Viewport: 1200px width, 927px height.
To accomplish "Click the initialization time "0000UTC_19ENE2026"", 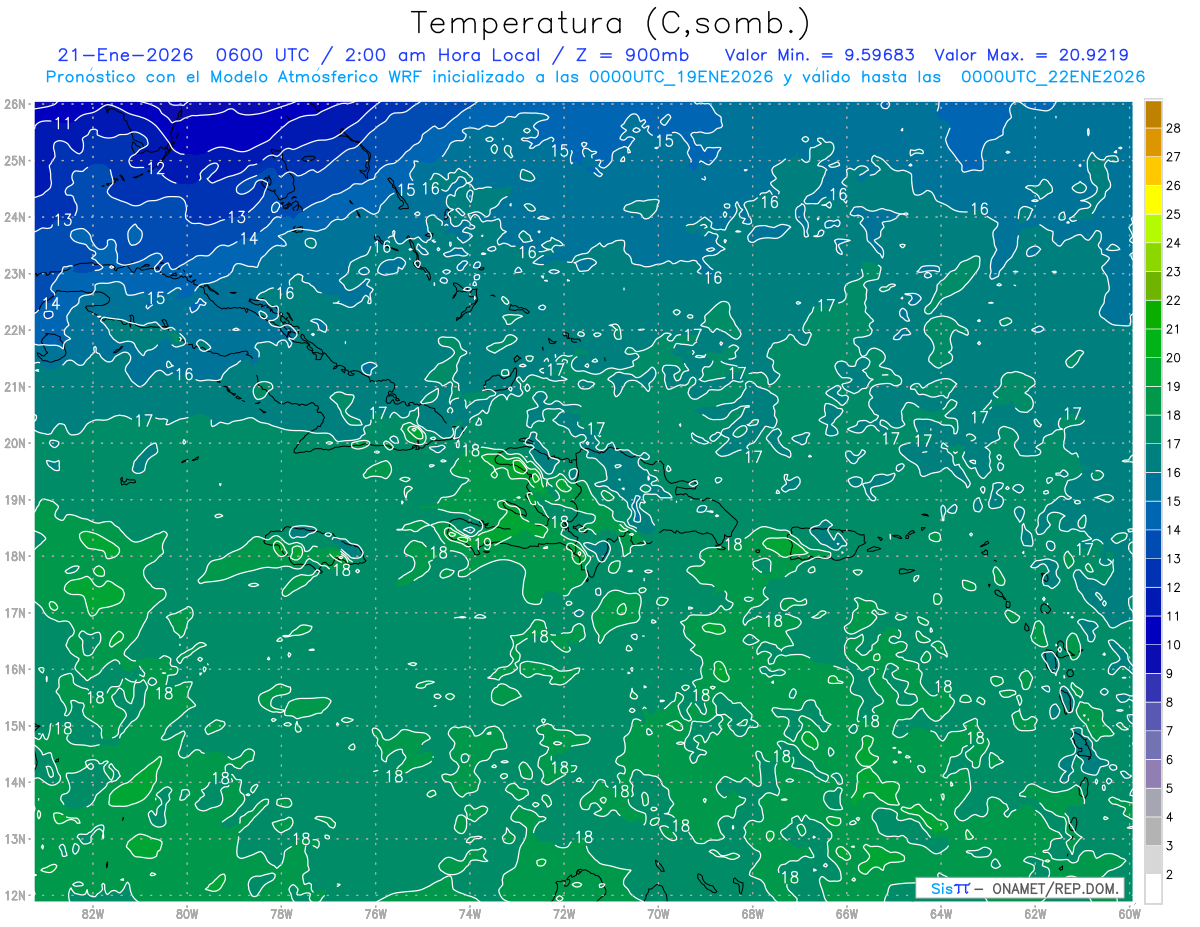I will pos(681,77).
